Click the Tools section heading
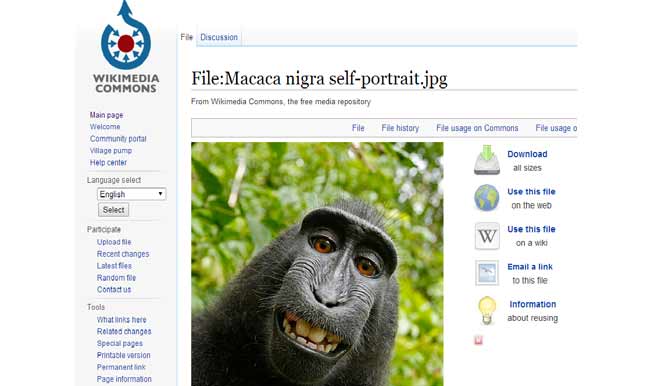The height and width of the screenshot is (386, 651). coord(96,307)
